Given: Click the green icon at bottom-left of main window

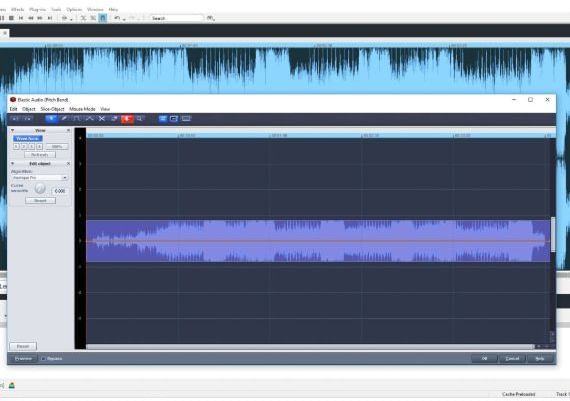Looking at the screenshot, I should click(12, 385).
